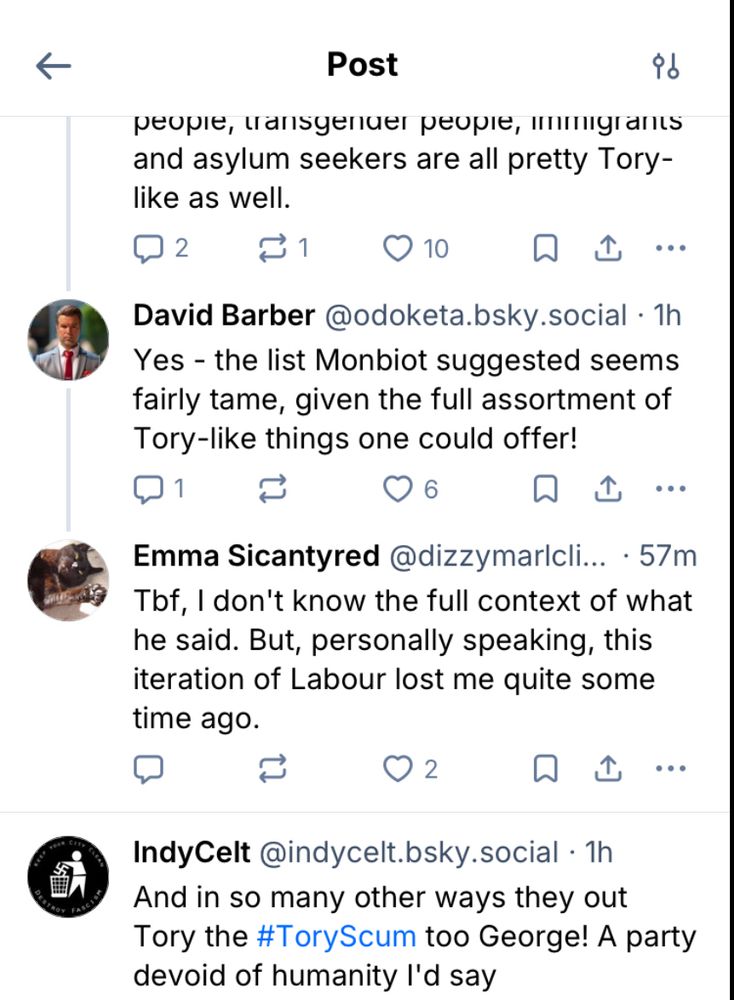Open Emma Sicantyred's avatar picture
The image size is (734, 1000).
click(x=68, y=581)
